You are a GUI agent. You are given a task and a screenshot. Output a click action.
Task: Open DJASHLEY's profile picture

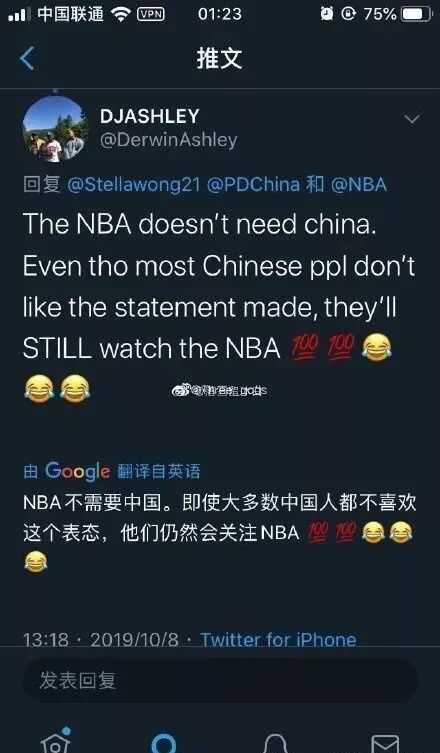coord(55,130)
